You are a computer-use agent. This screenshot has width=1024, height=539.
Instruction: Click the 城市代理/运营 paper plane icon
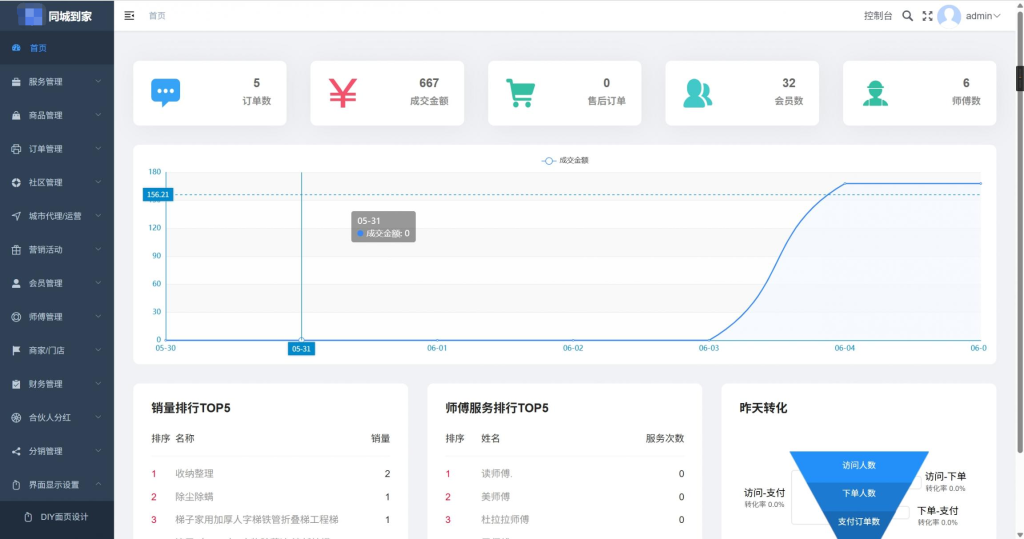pos(16,216)
